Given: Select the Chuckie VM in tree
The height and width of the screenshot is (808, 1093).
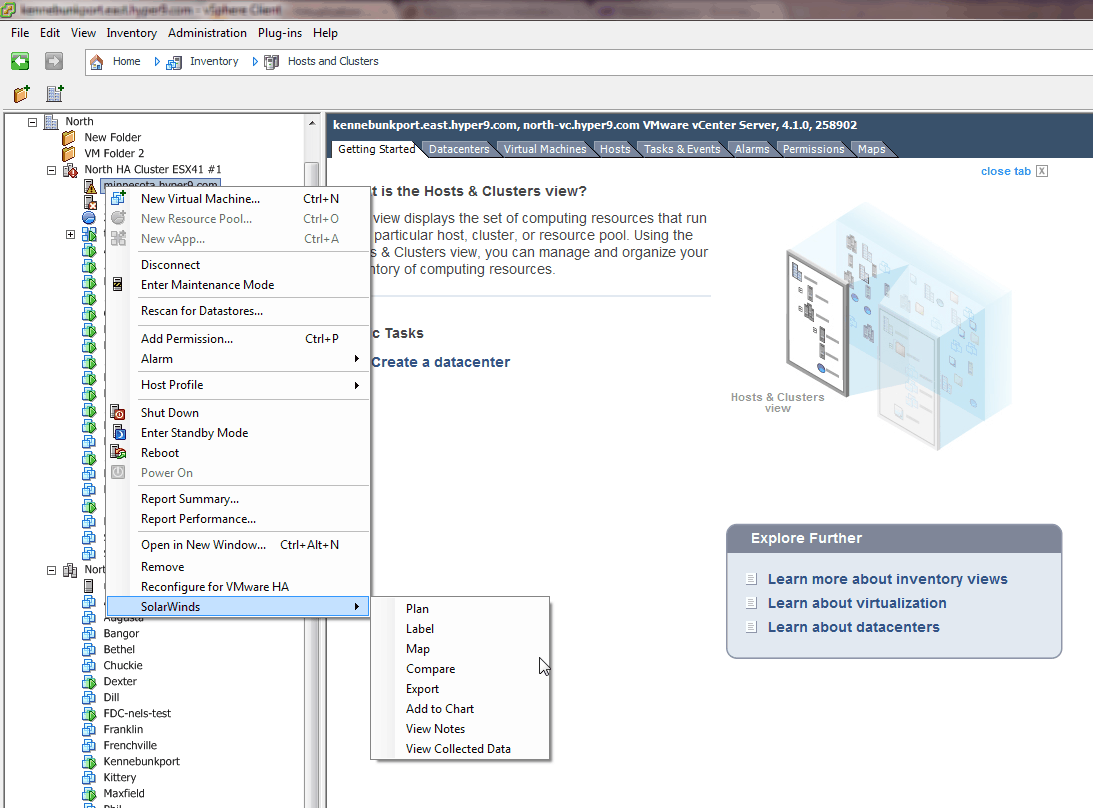Looking at the screenshot, I should coord(123,665).
